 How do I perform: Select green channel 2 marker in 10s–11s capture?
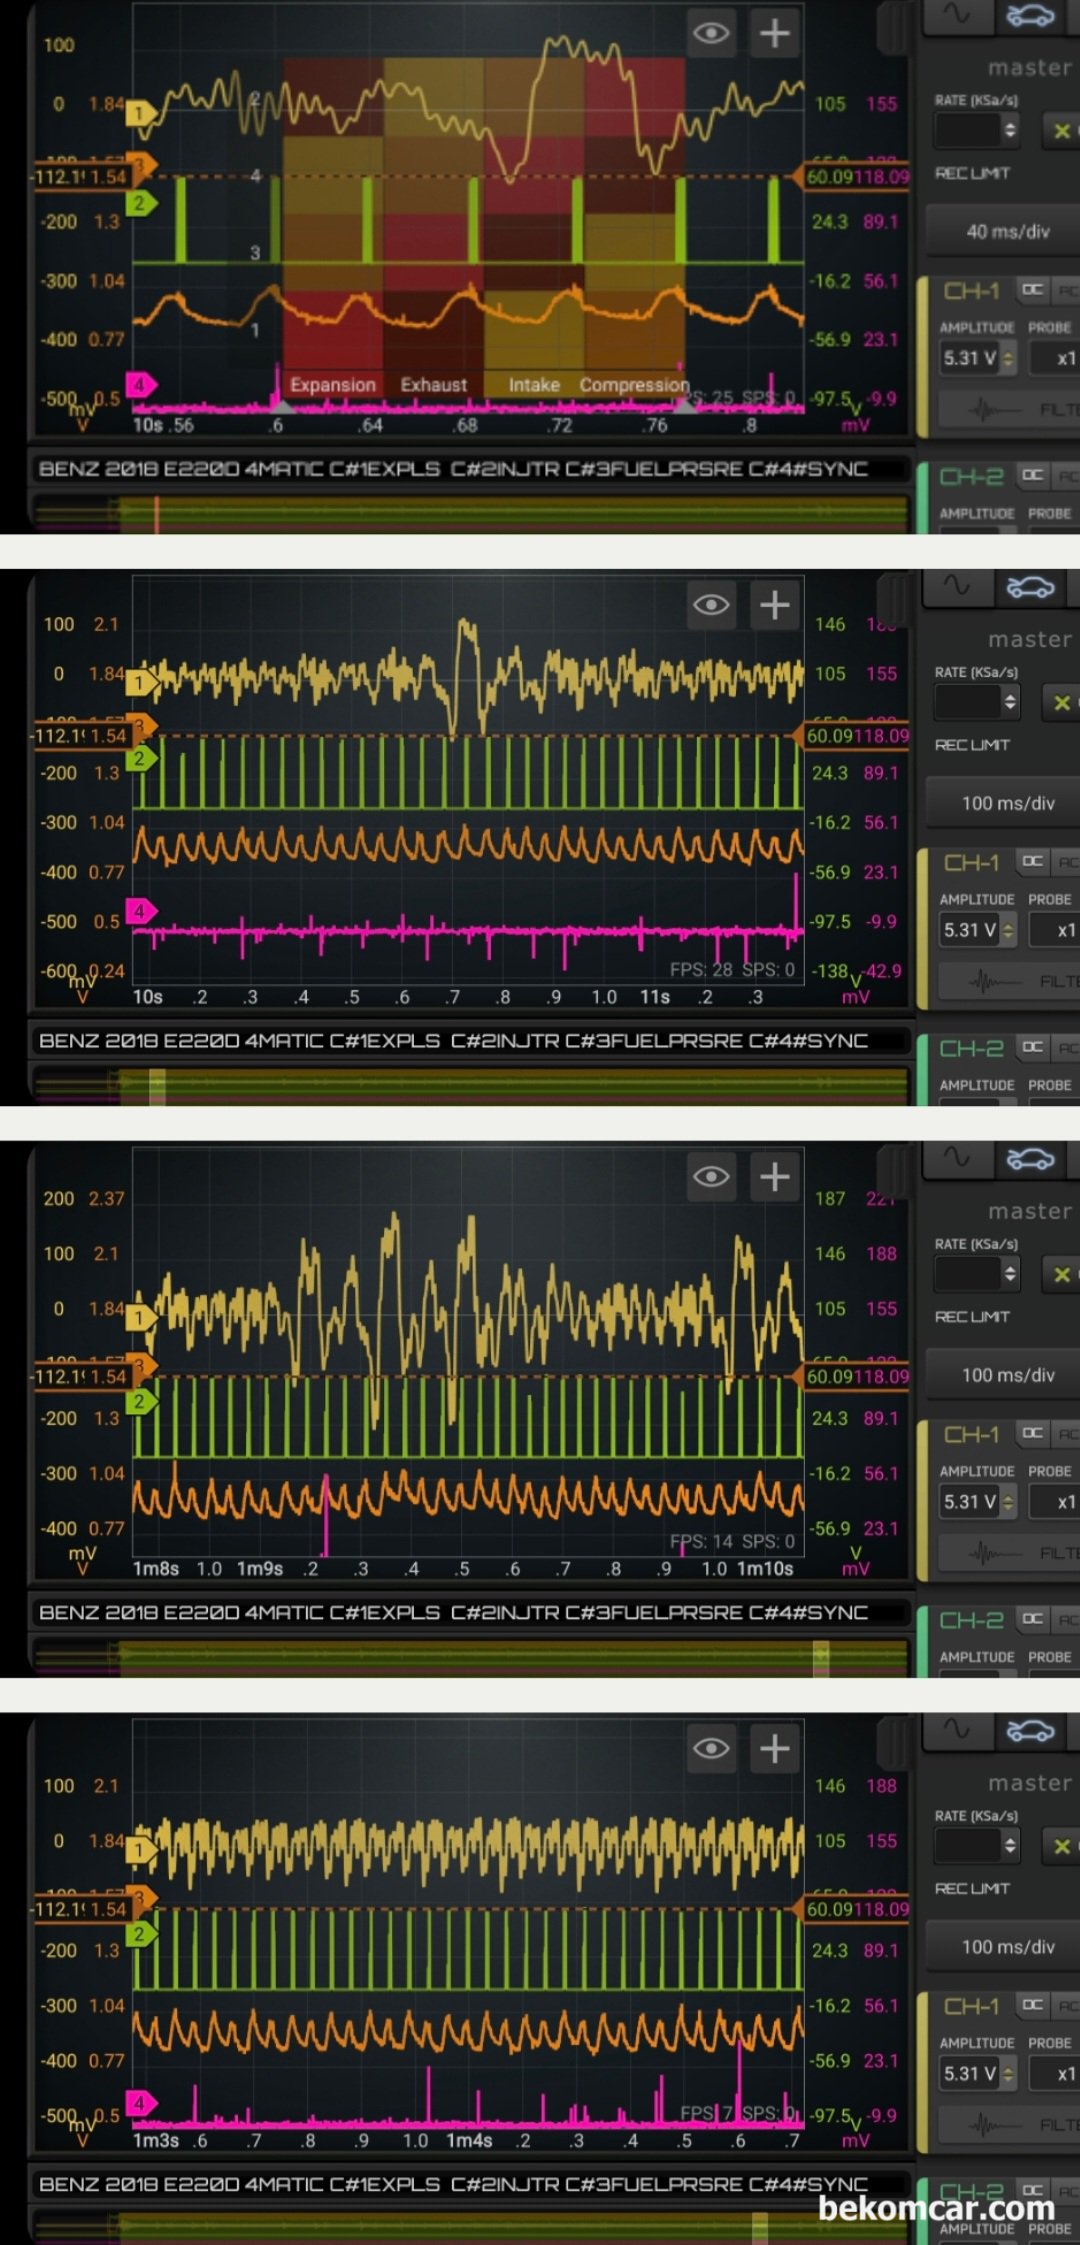click(x=140, y=759)
